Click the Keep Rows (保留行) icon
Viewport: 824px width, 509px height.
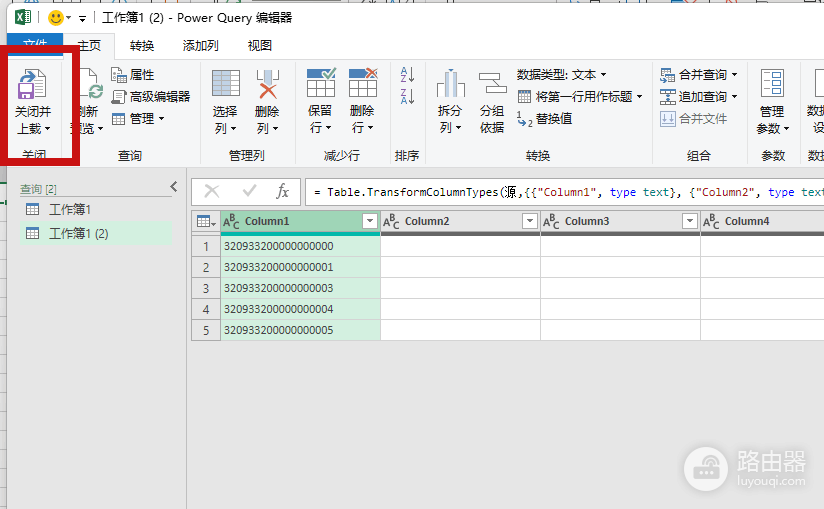tap(321, 82)
